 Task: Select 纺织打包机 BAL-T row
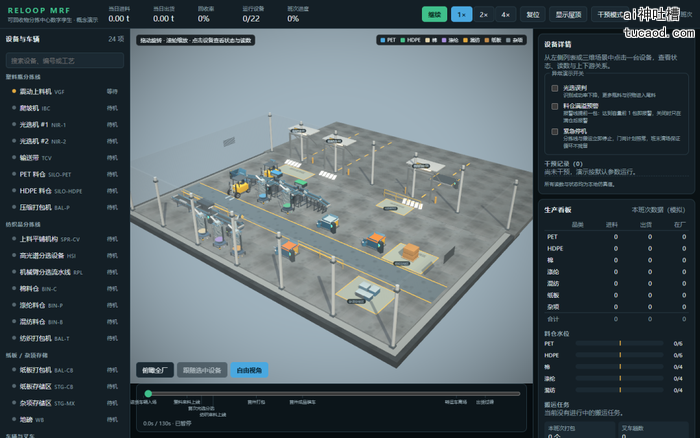(64, 338)
